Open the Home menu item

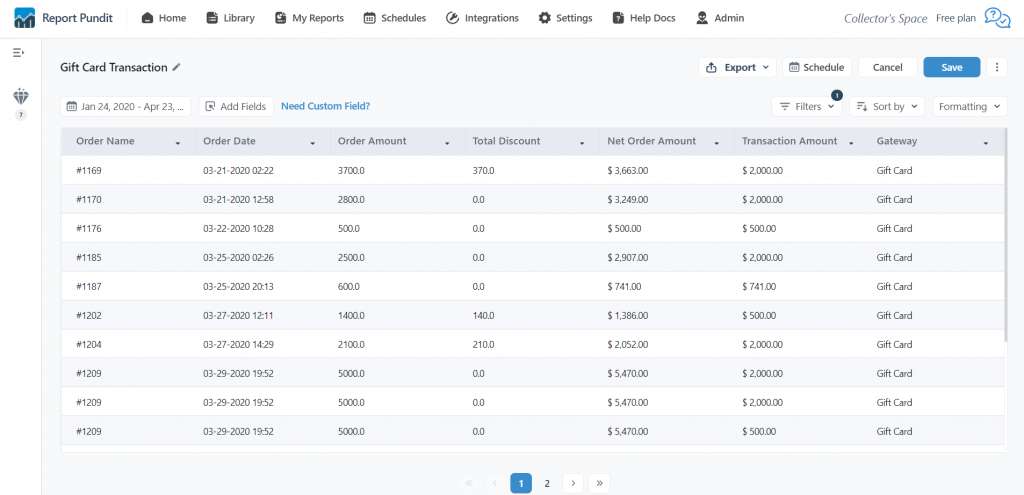tap(164, 18)
